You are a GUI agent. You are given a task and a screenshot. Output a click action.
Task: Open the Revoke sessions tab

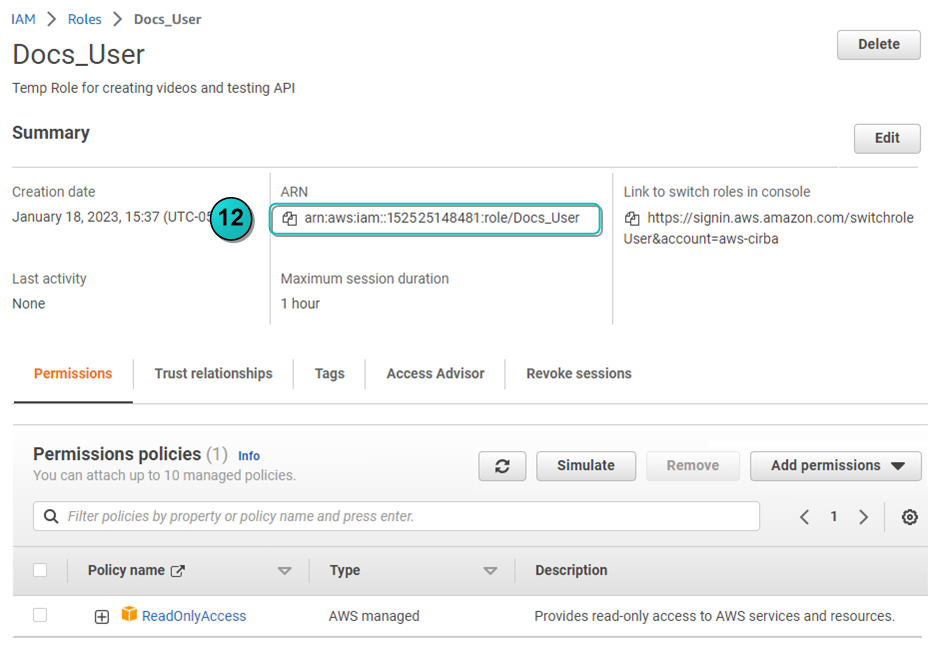click(x=579, y=373)
